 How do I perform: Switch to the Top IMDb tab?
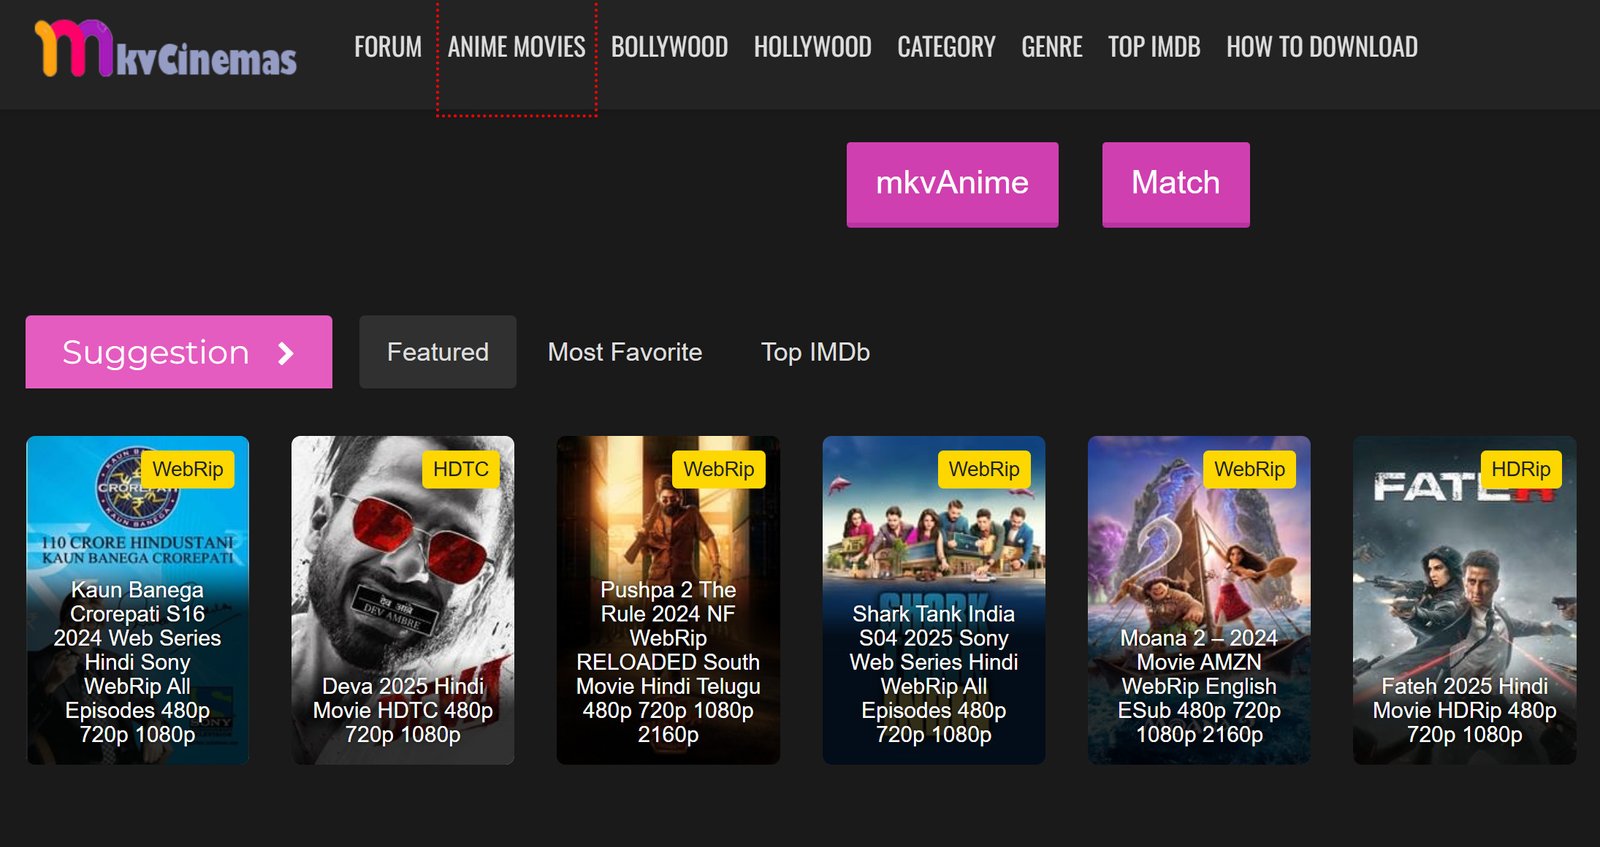[x=815, y=352]
